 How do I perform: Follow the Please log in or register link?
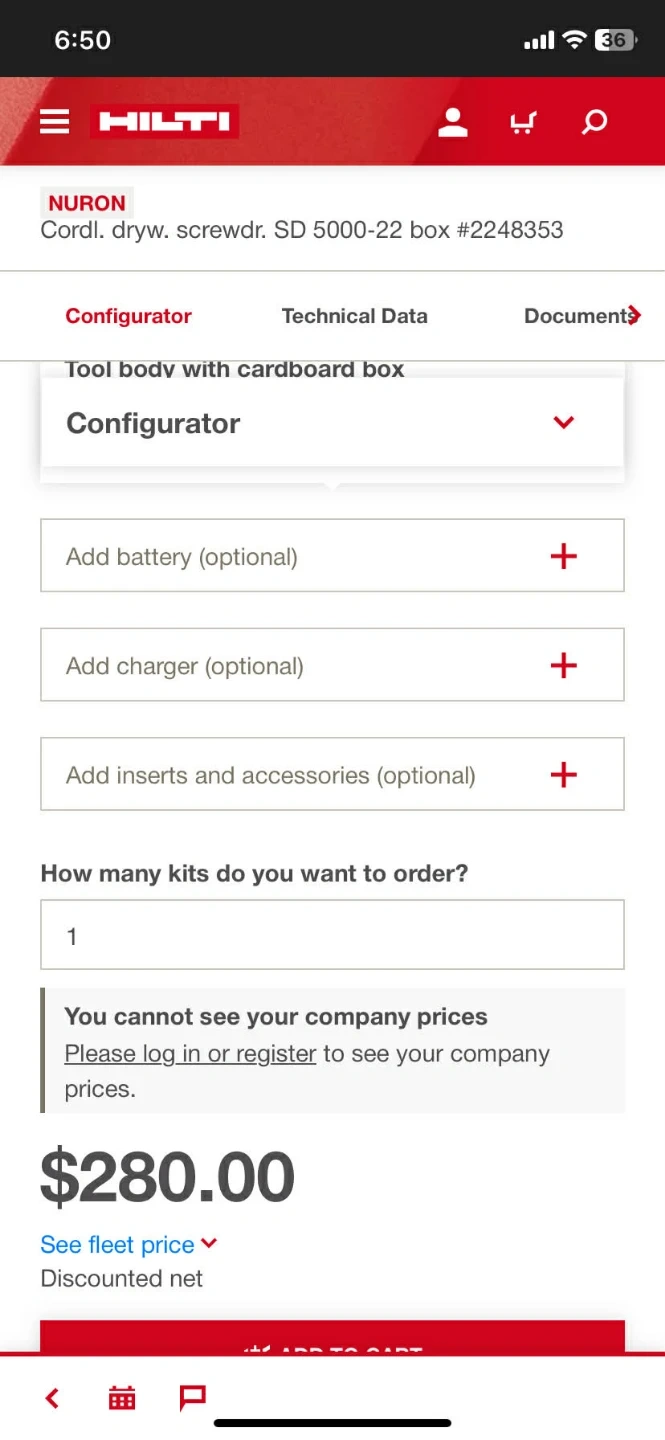(190, 1054)
